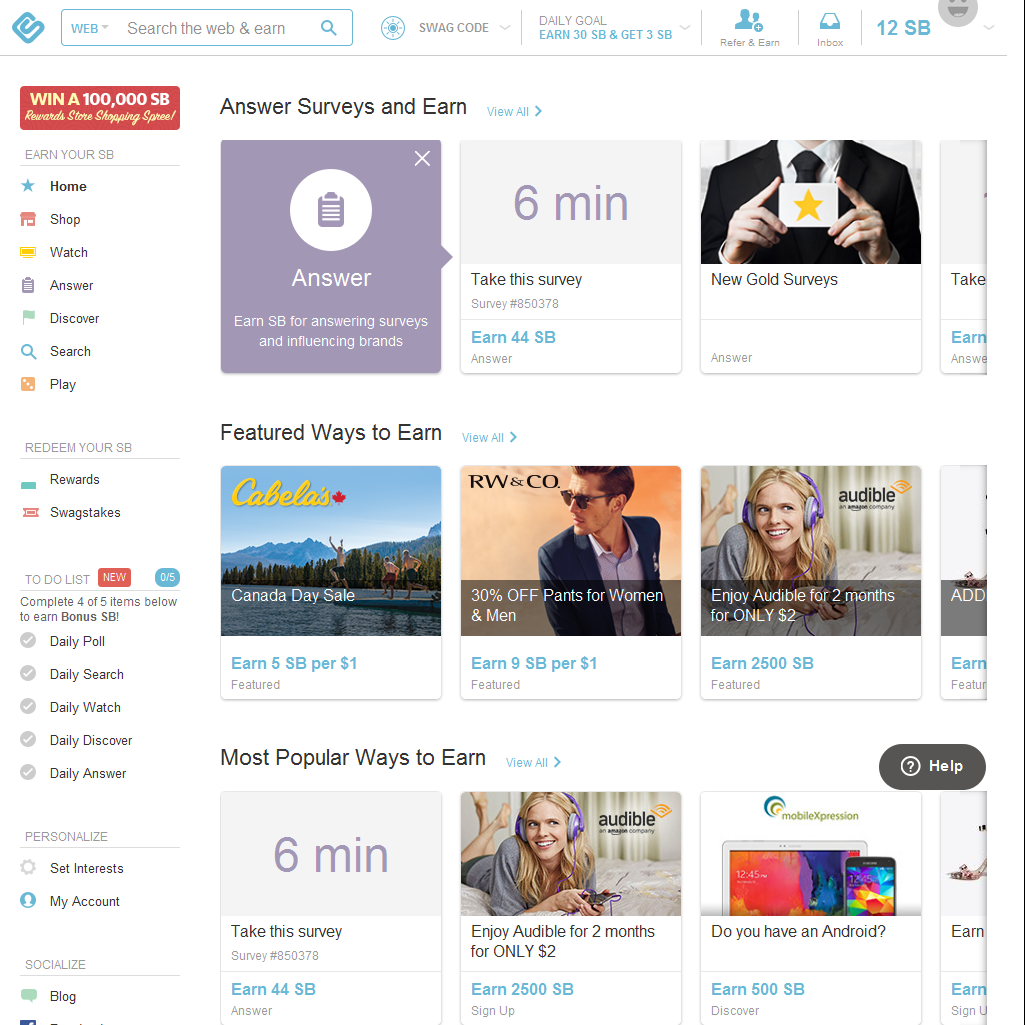Screen dimensions: 1025x1025
Task: Click View All for Featured Ways to Earn
Action: pos(490,437)
